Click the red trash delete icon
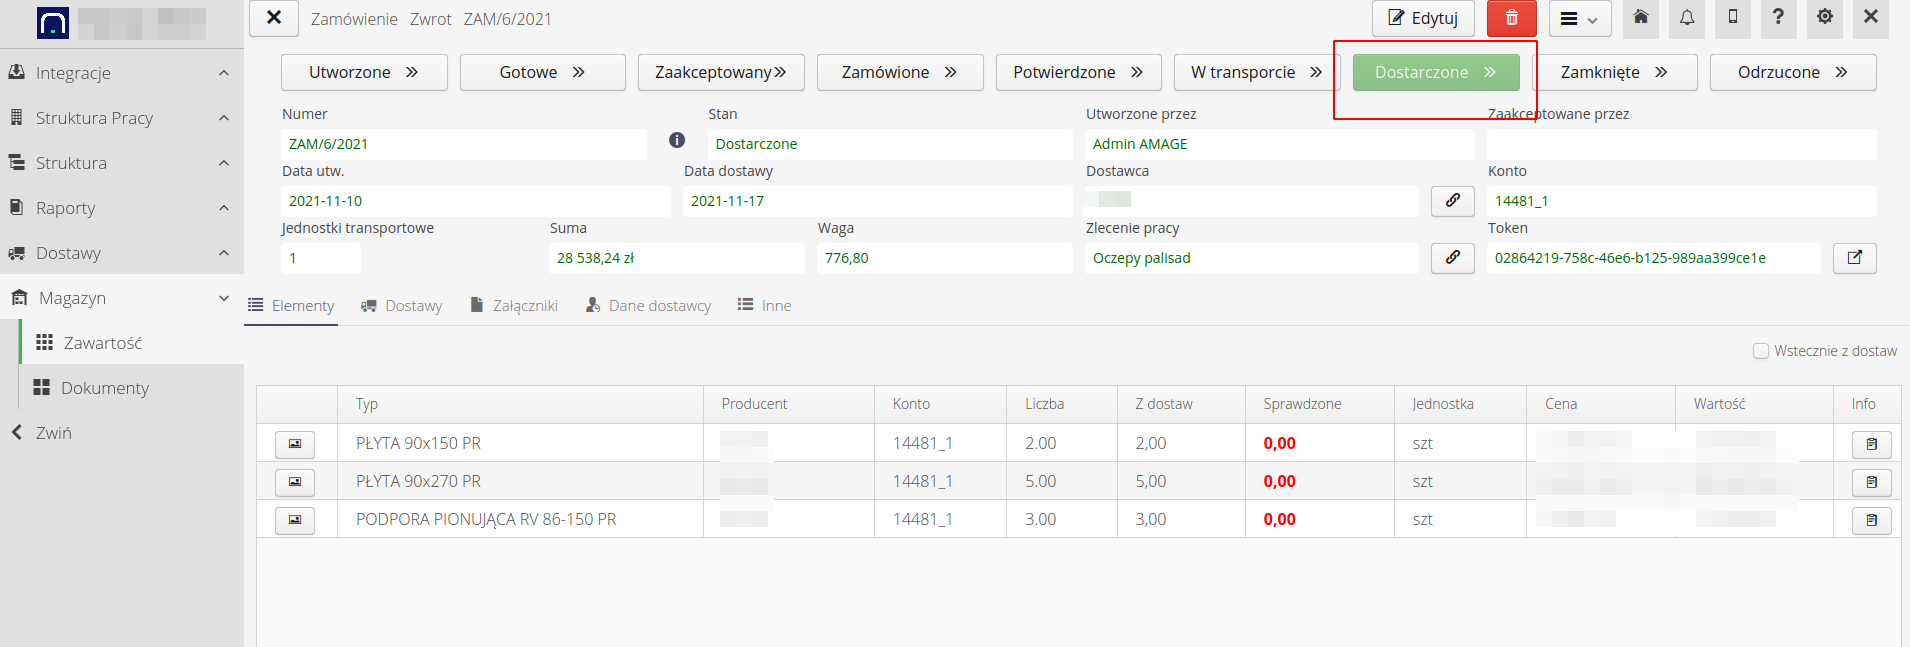 pos(1511,18)
